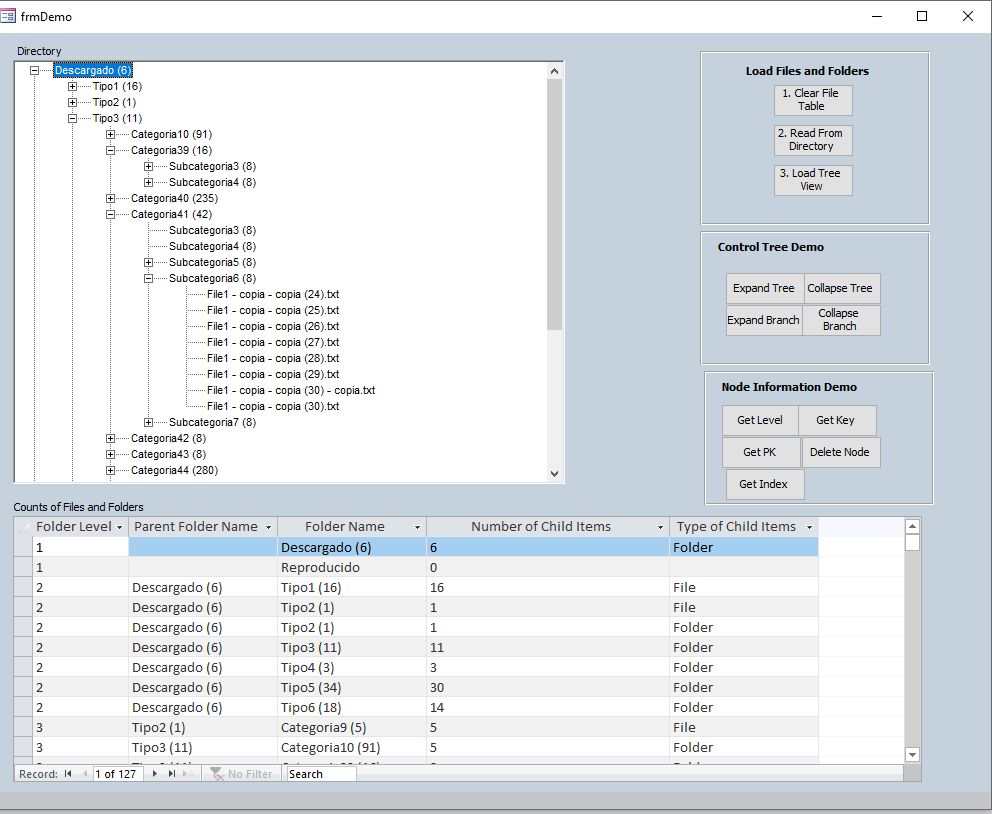Click datasheet select-all corner box
Screen dimensions: 992x814
click(23, 527)
